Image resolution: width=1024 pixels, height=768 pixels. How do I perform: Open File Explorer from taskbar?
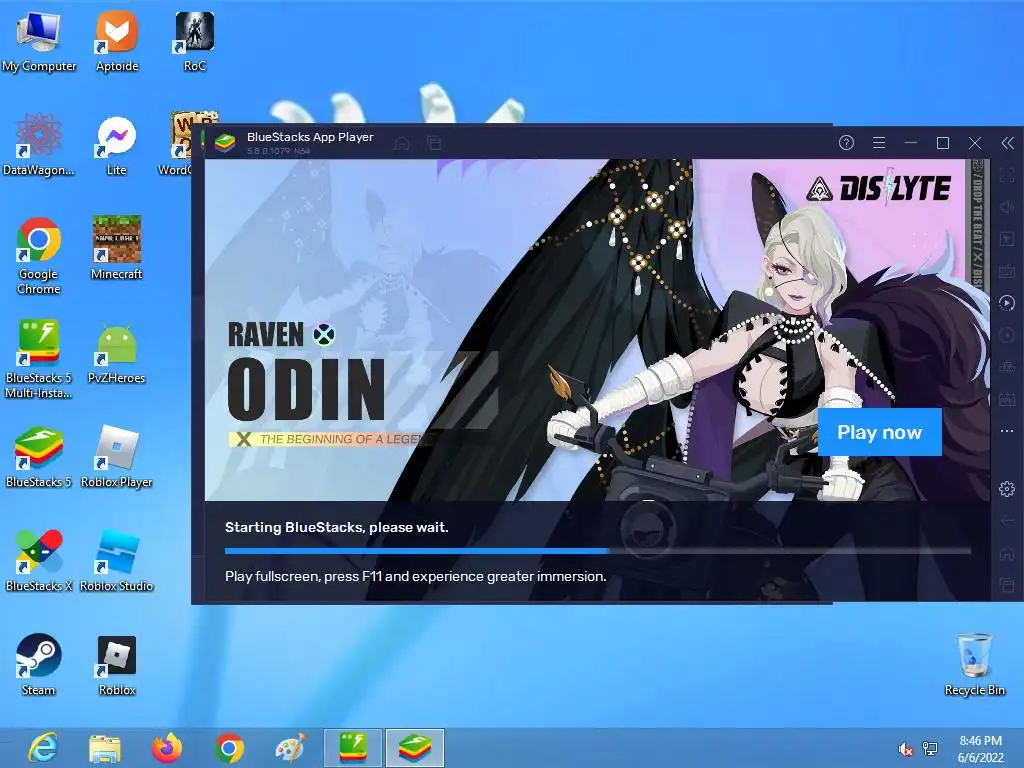(x=104, y=748)
